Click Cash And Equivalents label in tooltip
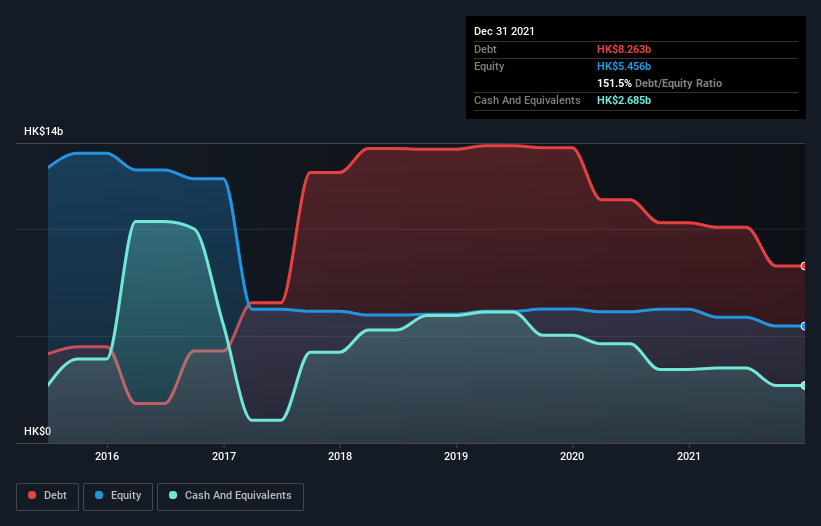This screenshot has height=526, width=821. (x=527, y=100)
